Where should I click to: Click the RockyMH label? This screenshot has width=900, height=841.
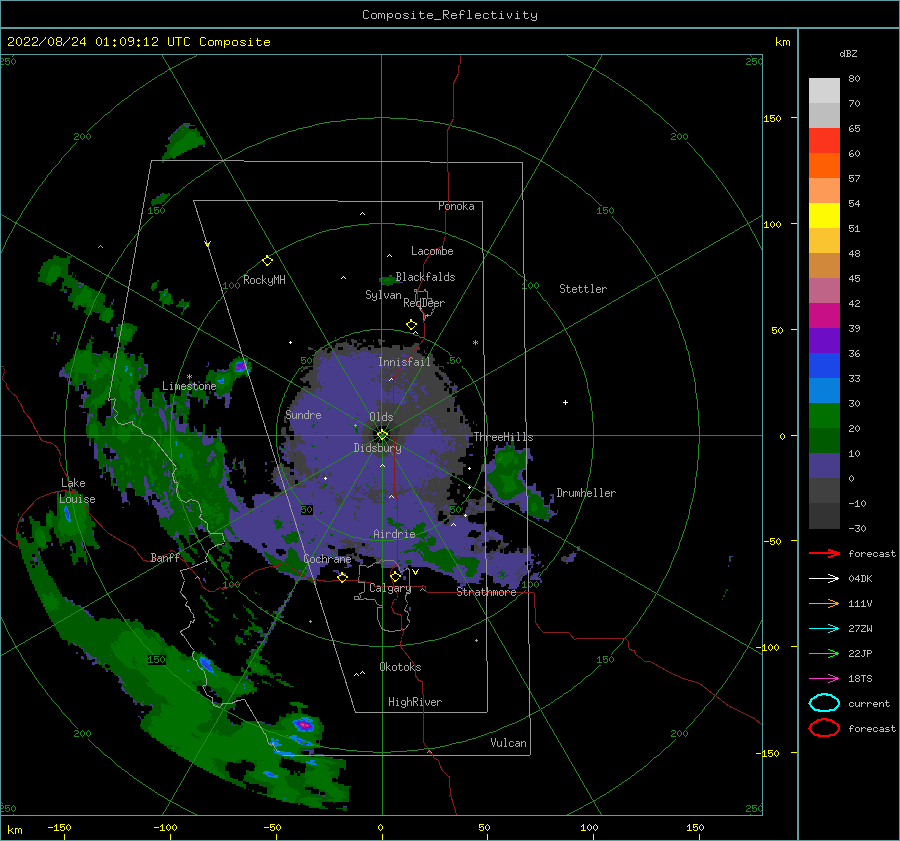point(264,280)
